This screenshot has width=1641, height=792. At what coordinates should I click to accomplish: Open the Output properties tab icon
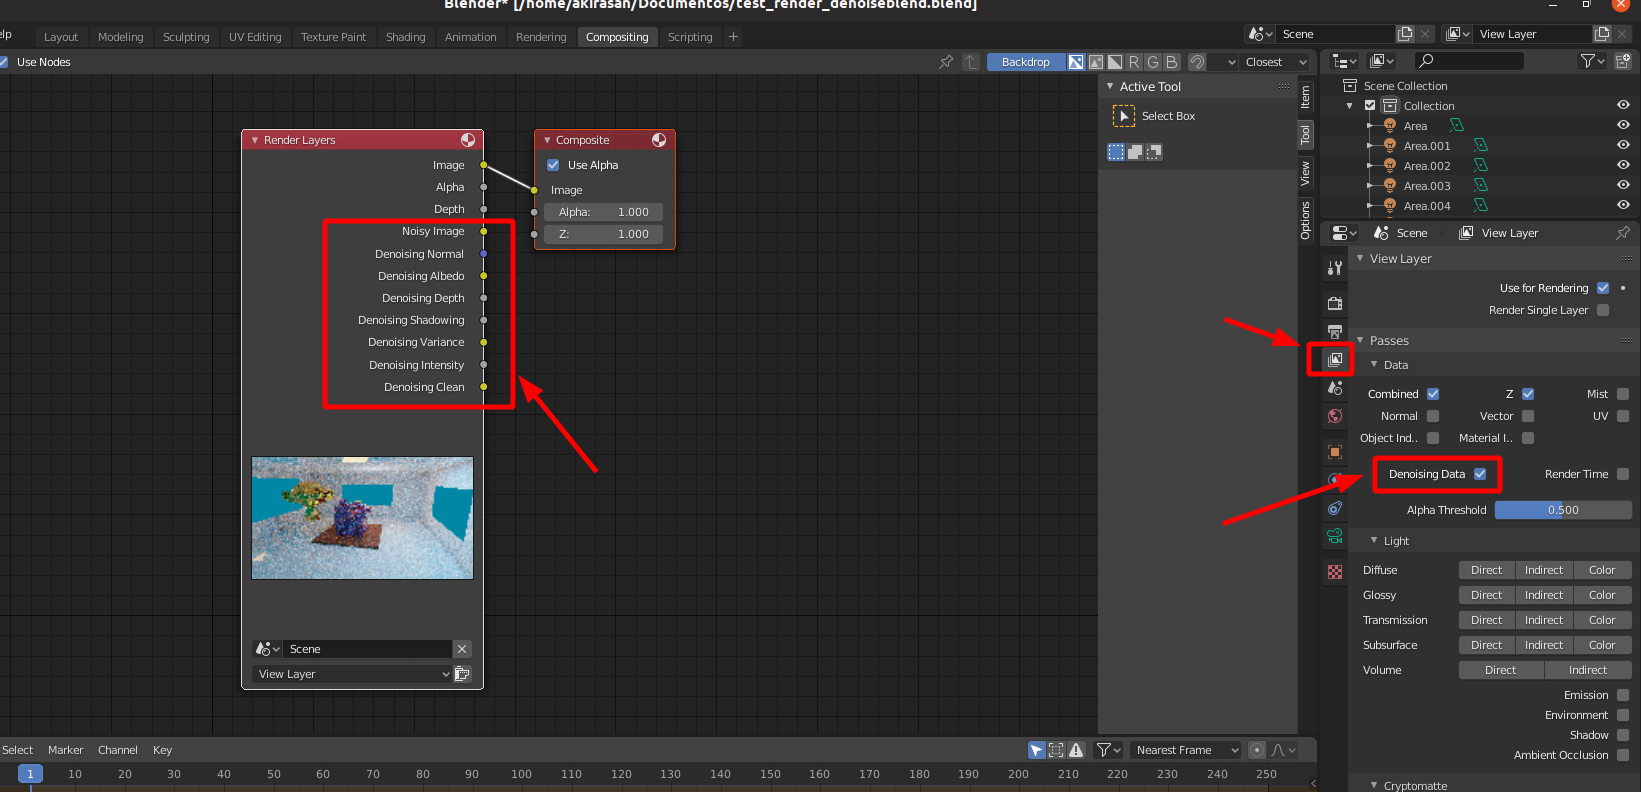click(x=1334, y=331)
